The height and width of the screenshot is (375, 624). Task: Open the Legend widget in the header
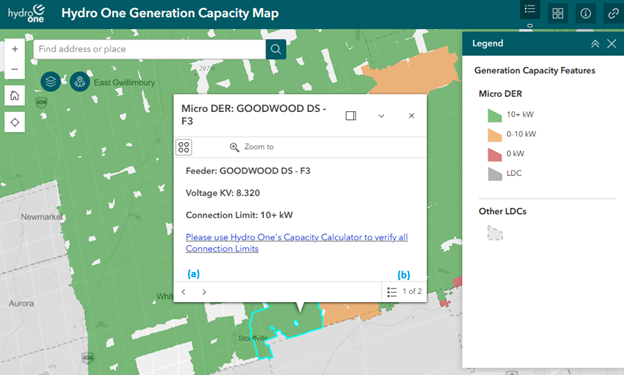[530, 9]
